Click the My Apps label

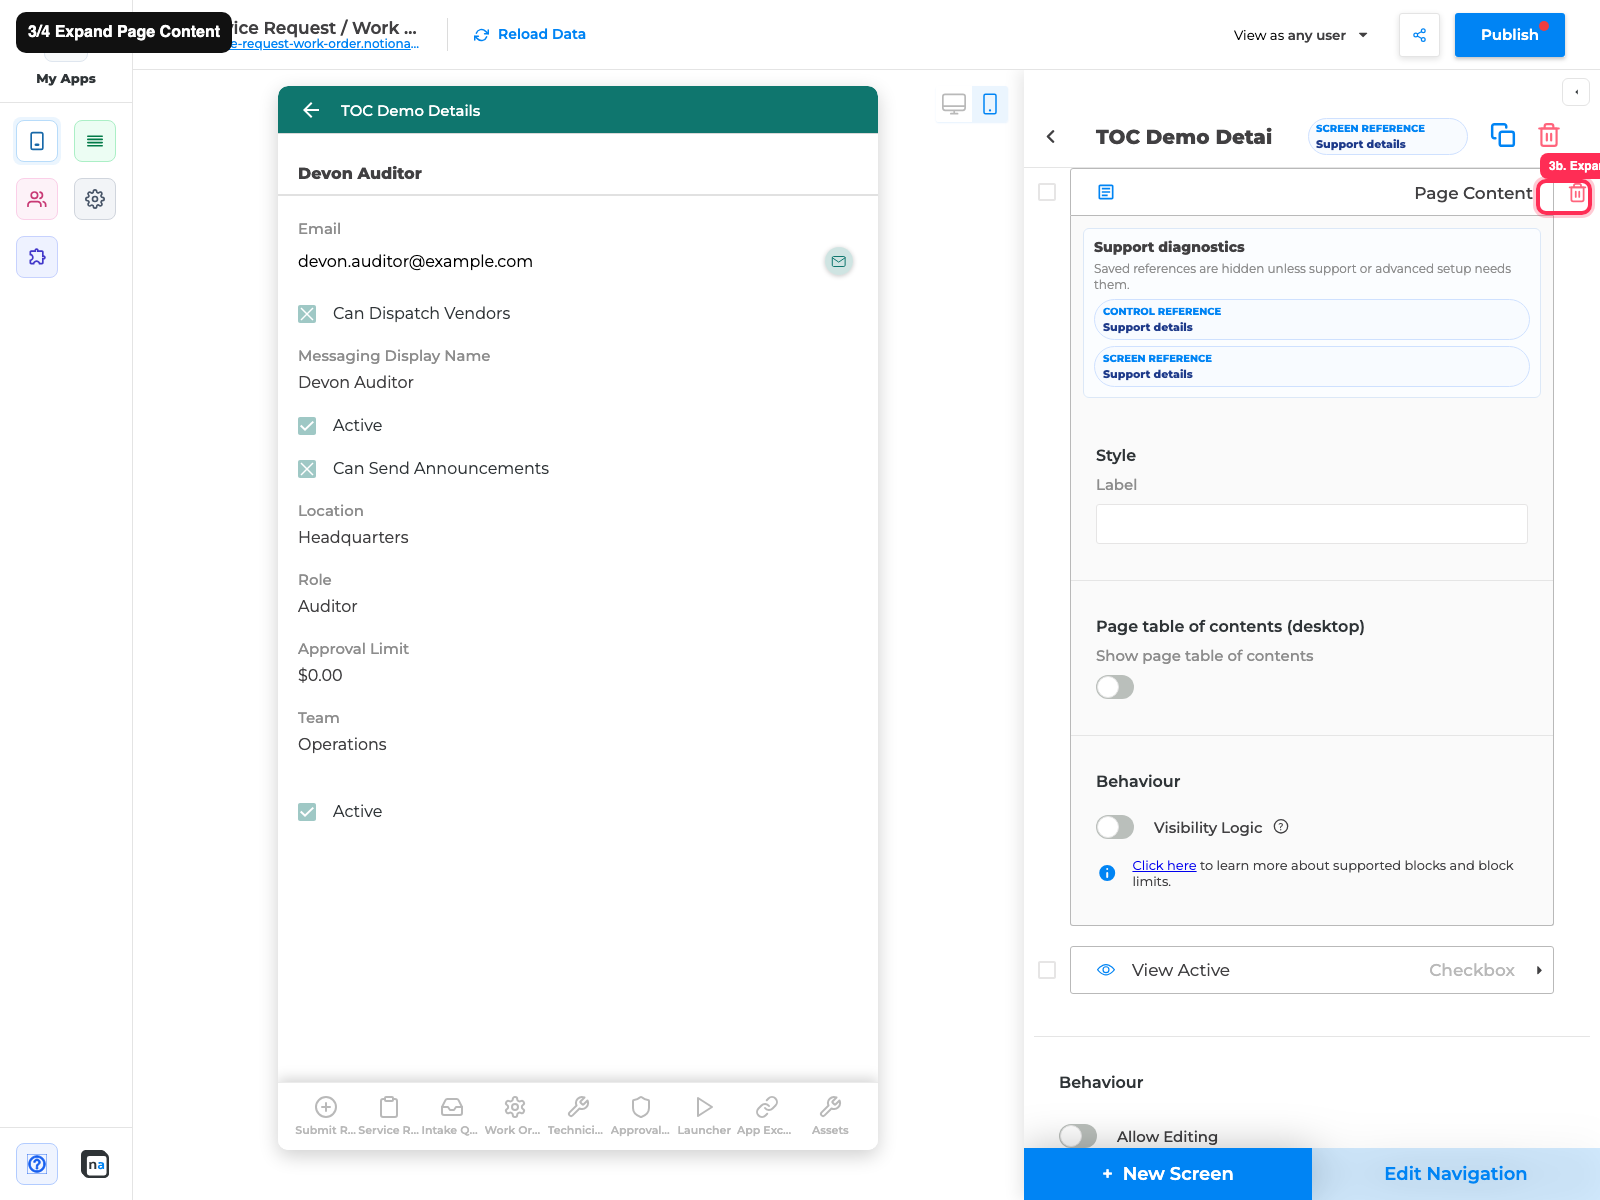pyautogui.click(x=66, y=78)
